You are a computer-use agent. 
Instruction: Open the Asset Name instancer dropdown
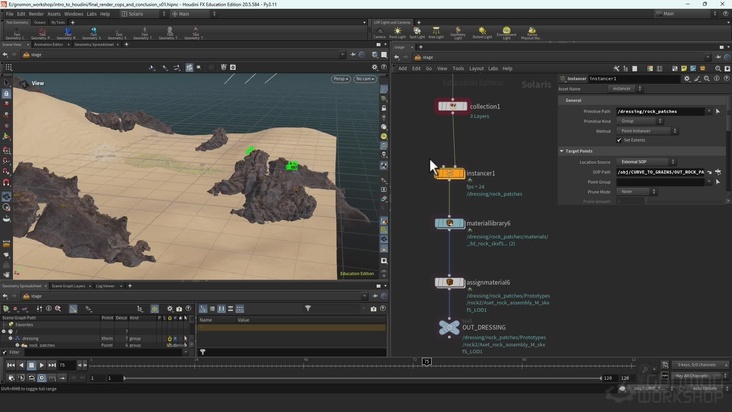(625, 89)
